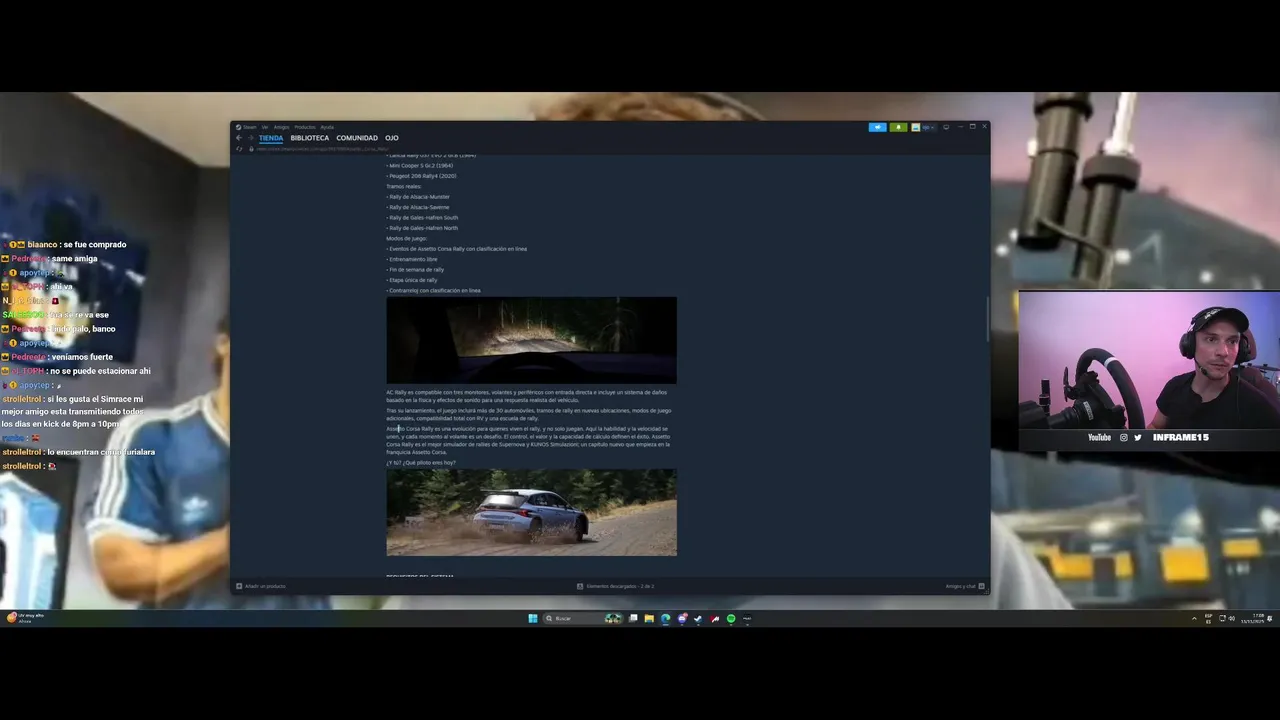
Task: Select text 'Fin de semana de rally'
Action: pos(415,270)
